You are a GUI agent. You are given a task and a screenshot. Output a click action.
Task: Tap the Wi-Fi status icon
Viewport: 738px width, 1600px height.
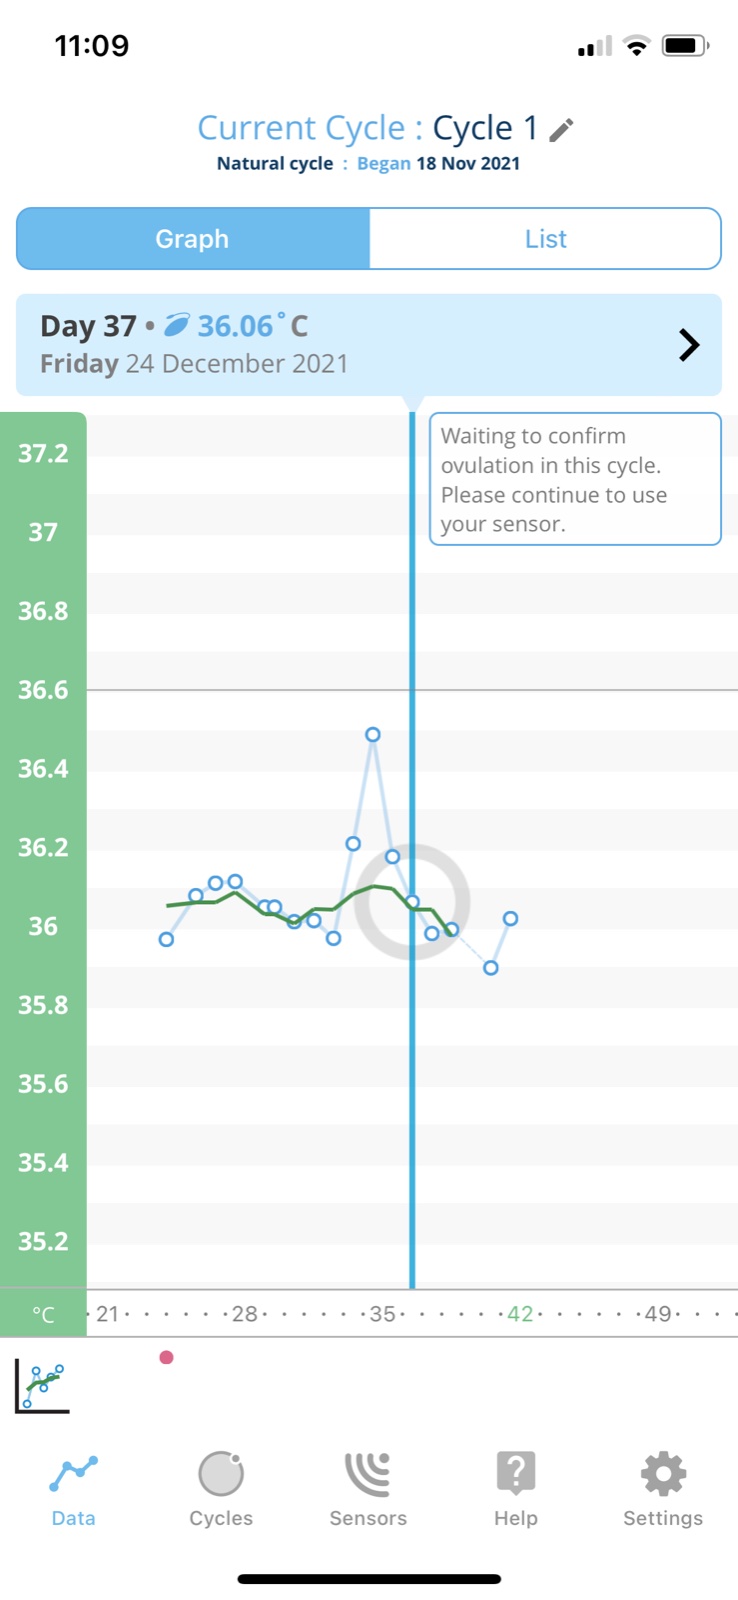[636, 46]
